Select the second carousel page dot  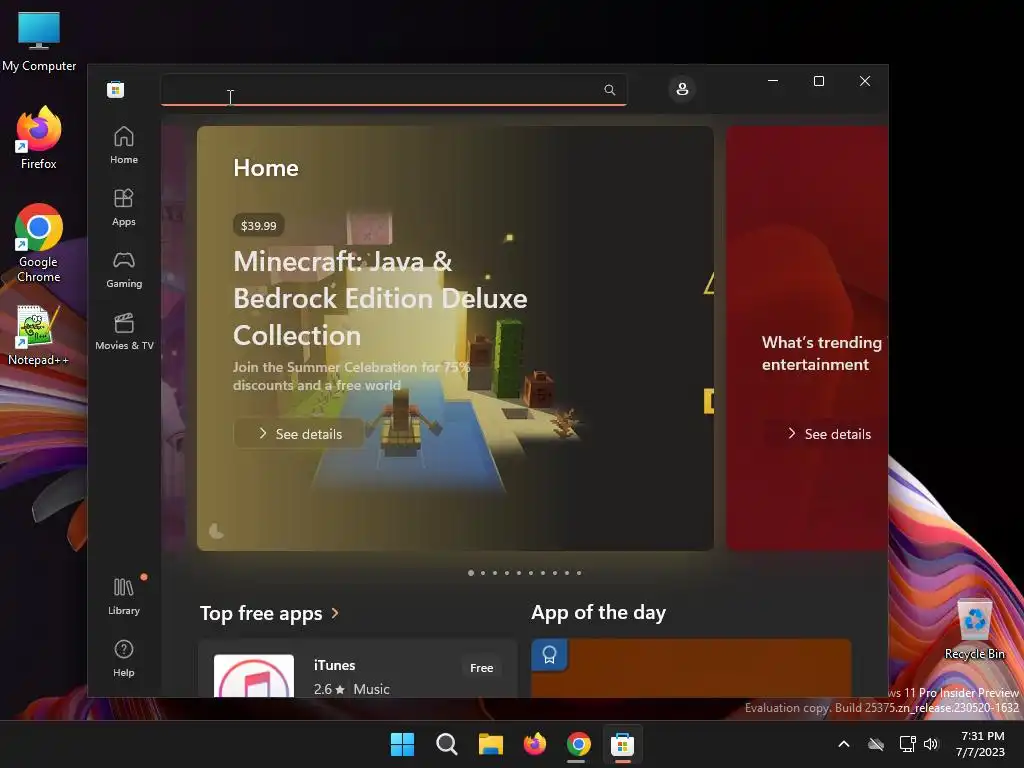coord(483,573)
